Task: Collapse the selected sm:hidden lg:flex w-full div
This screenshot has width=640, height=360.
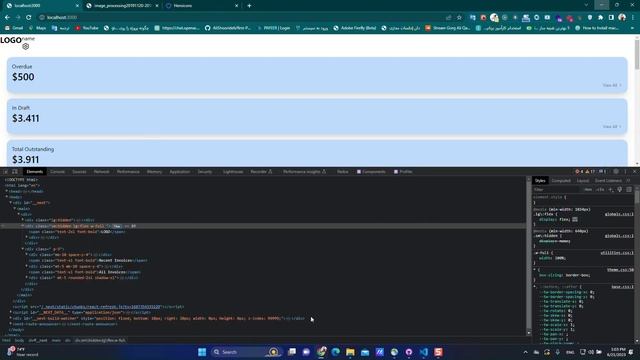Action: pos(22,226)
